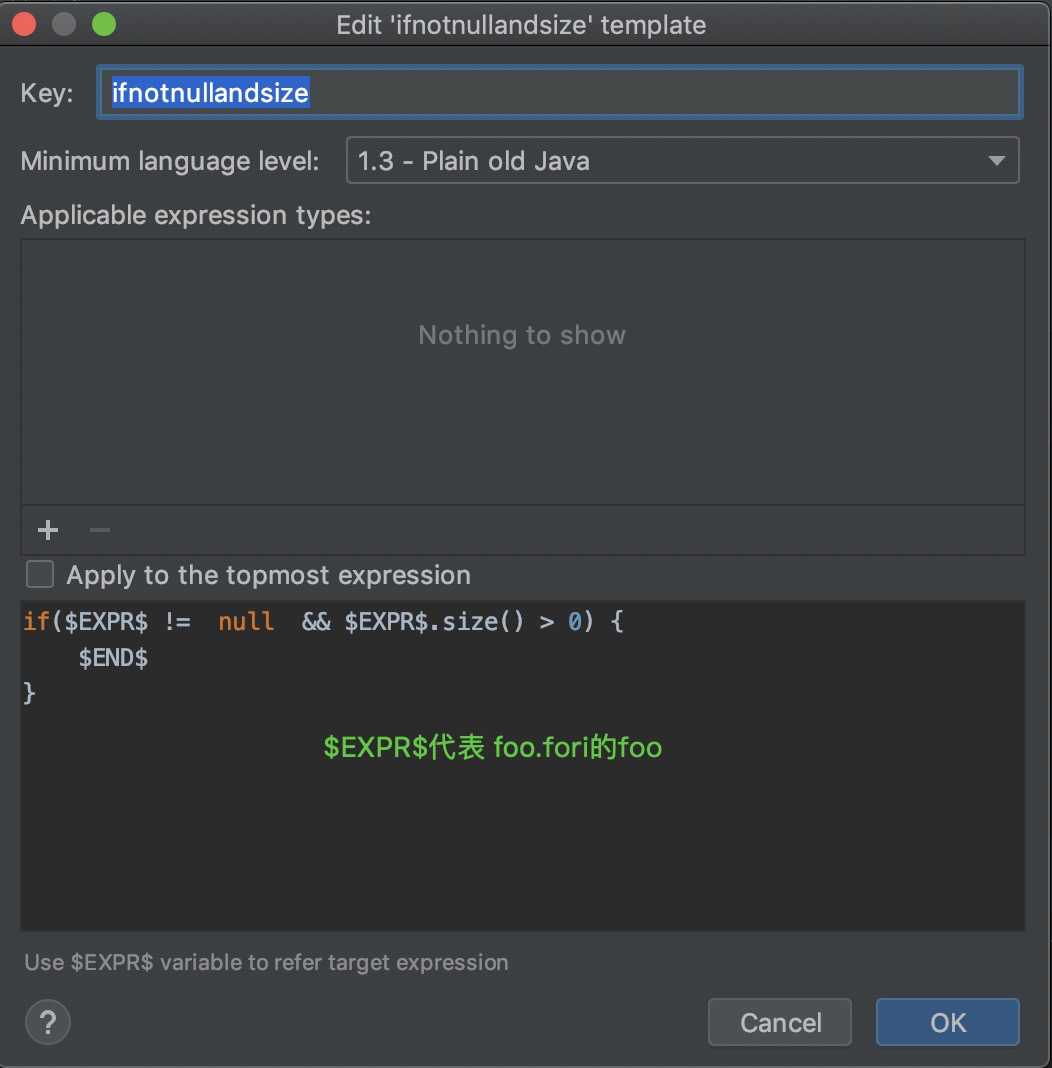The image size is (1052, 1068).
Task: Minimize the dialog using the yellow button
Action: coord(64,24)
